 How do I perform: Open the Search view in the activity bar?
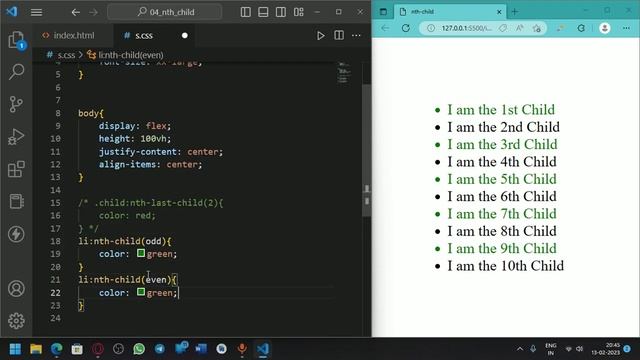[x=16, y=72]
